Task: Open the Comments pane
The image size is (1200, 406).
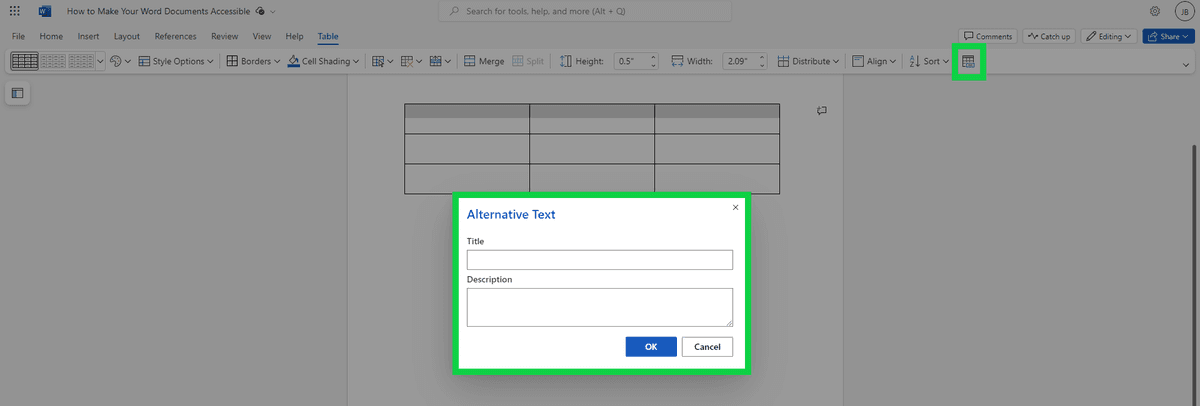Action: coord(988,36)
